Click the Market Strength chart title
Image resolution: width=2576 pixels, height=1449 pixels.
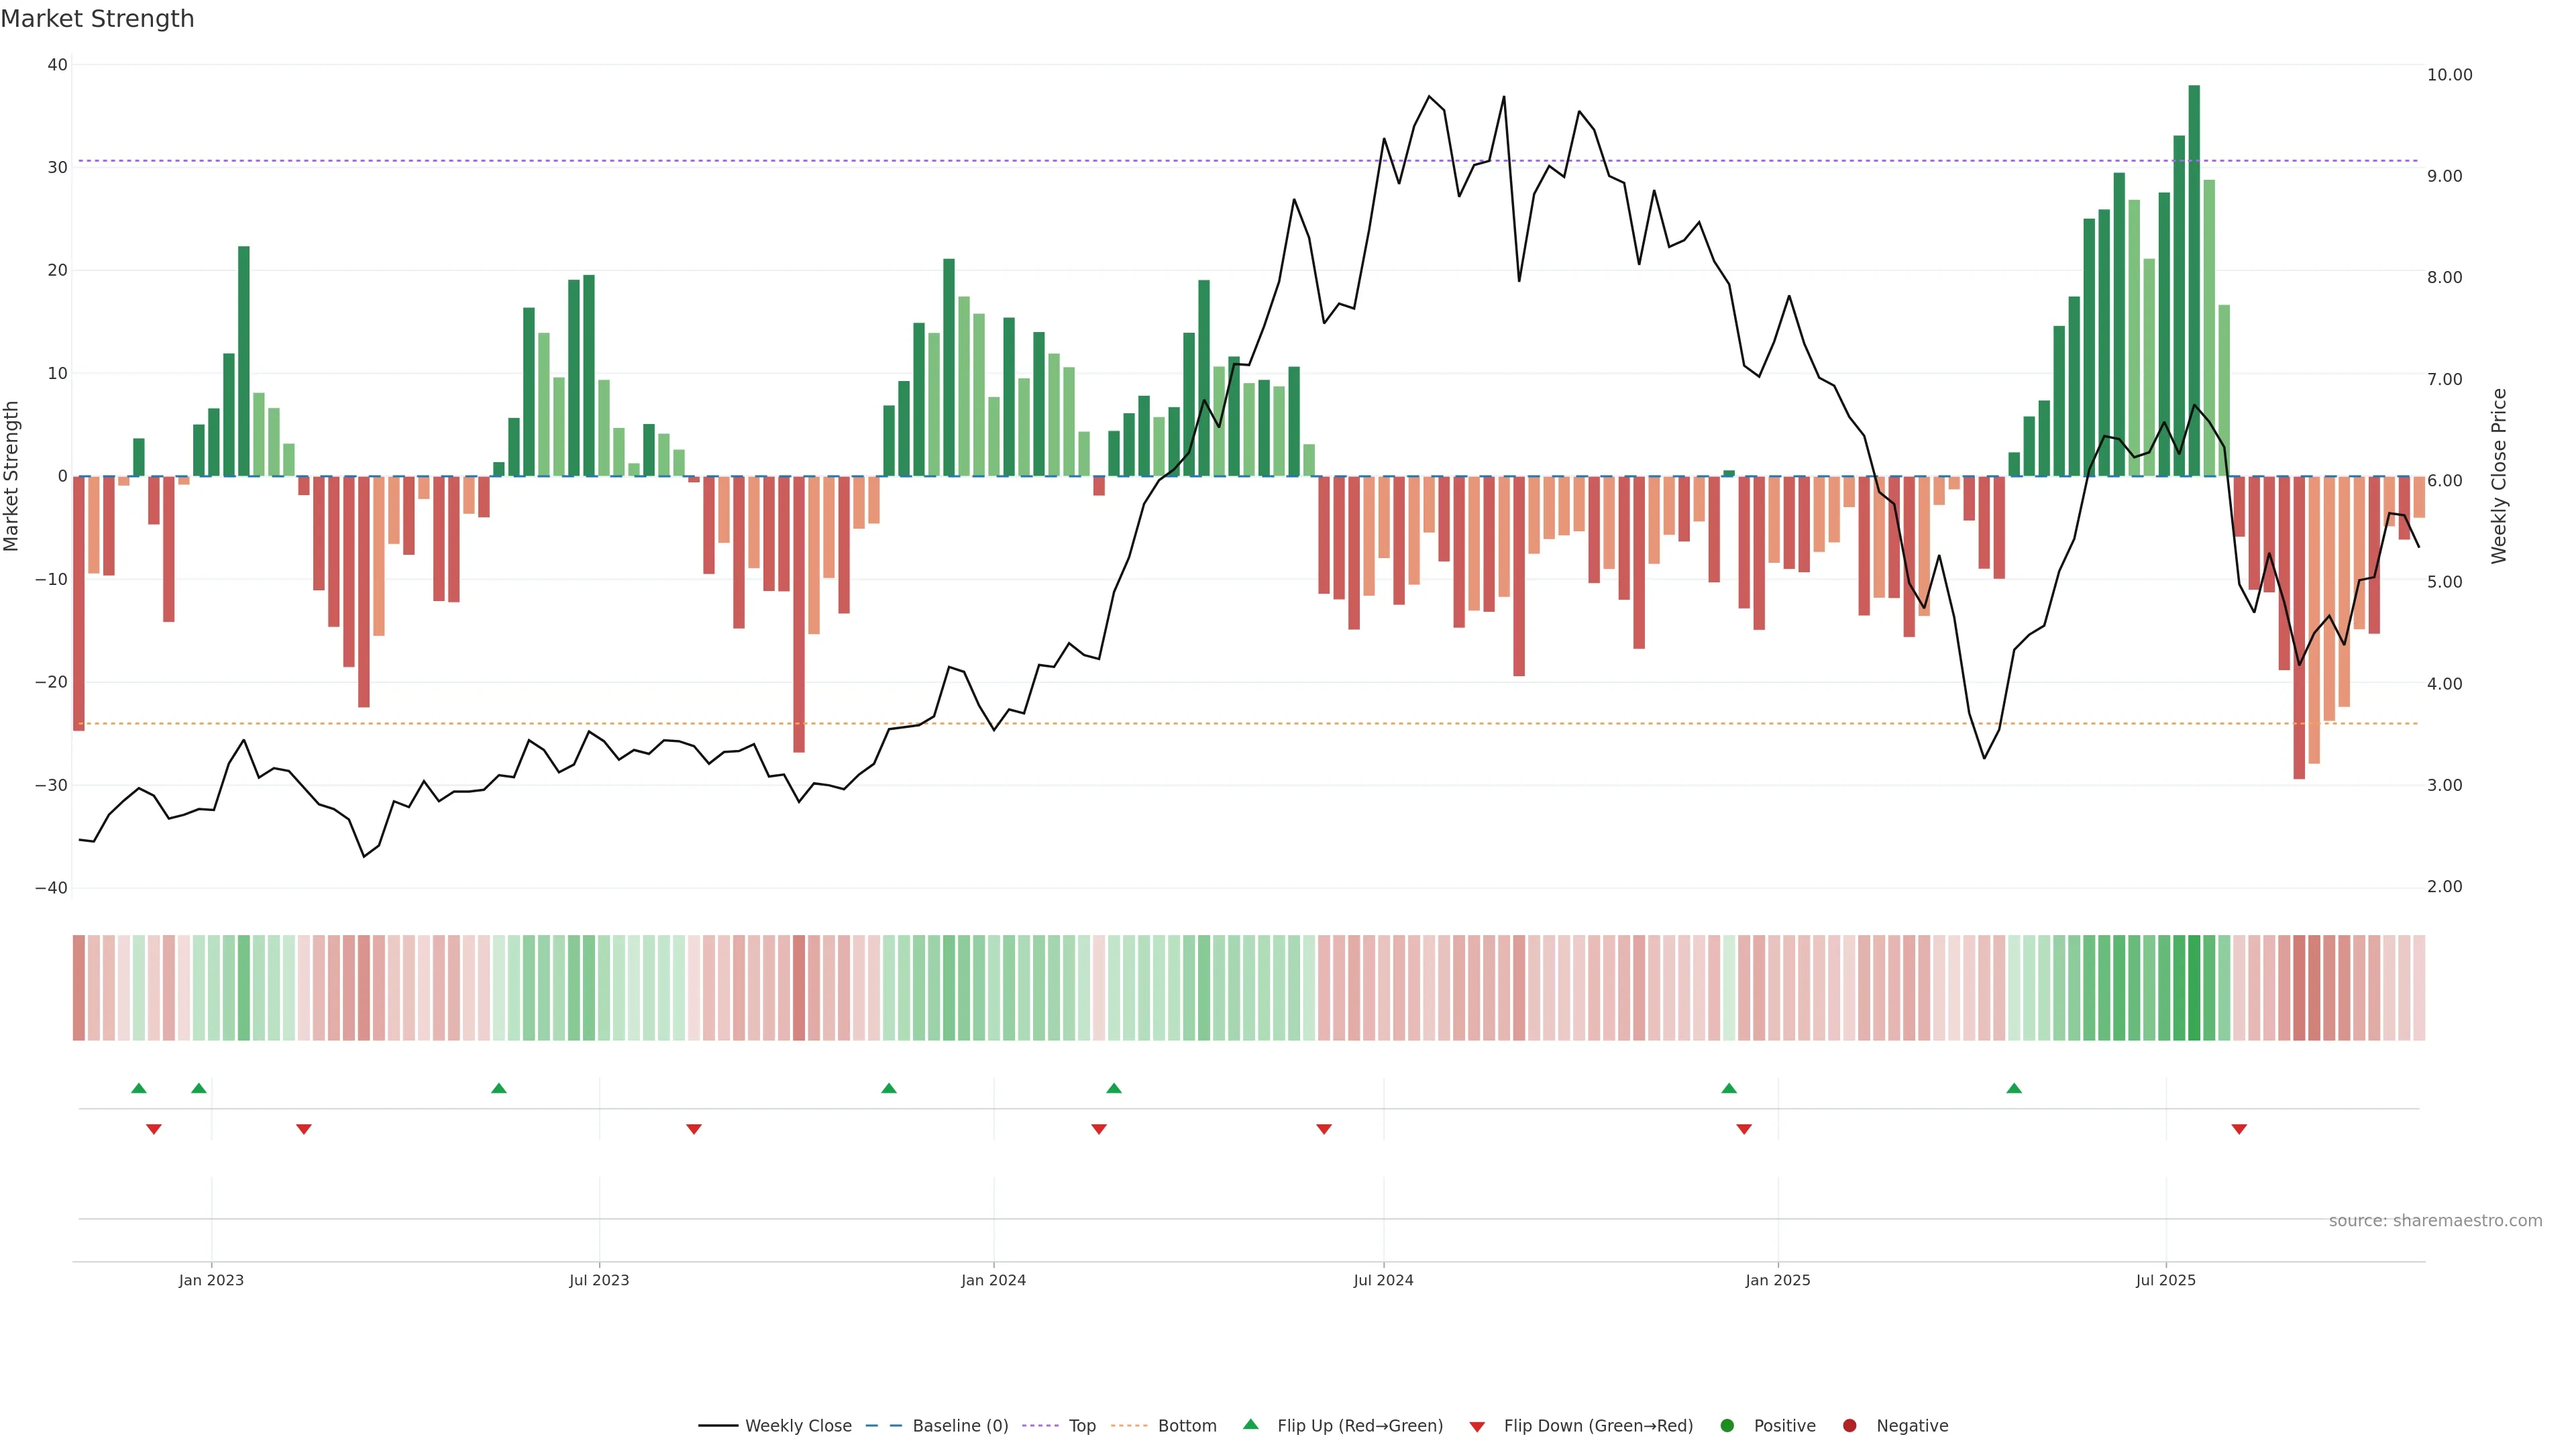coord(97,19)
